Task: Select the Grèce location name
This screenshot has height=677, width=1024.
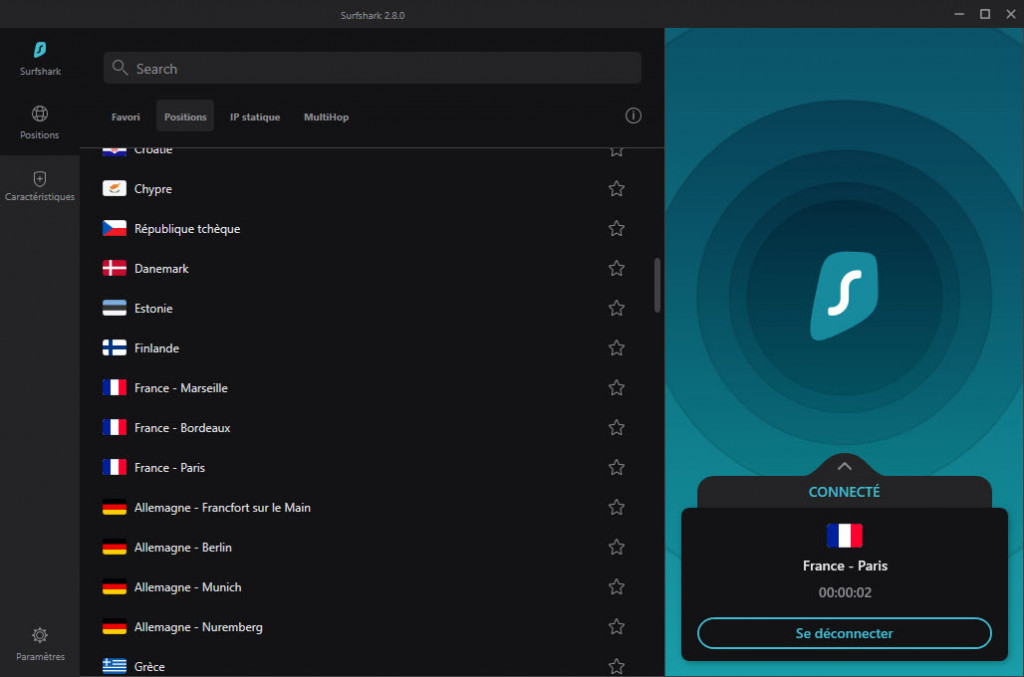Action: [x=150, y=667]
